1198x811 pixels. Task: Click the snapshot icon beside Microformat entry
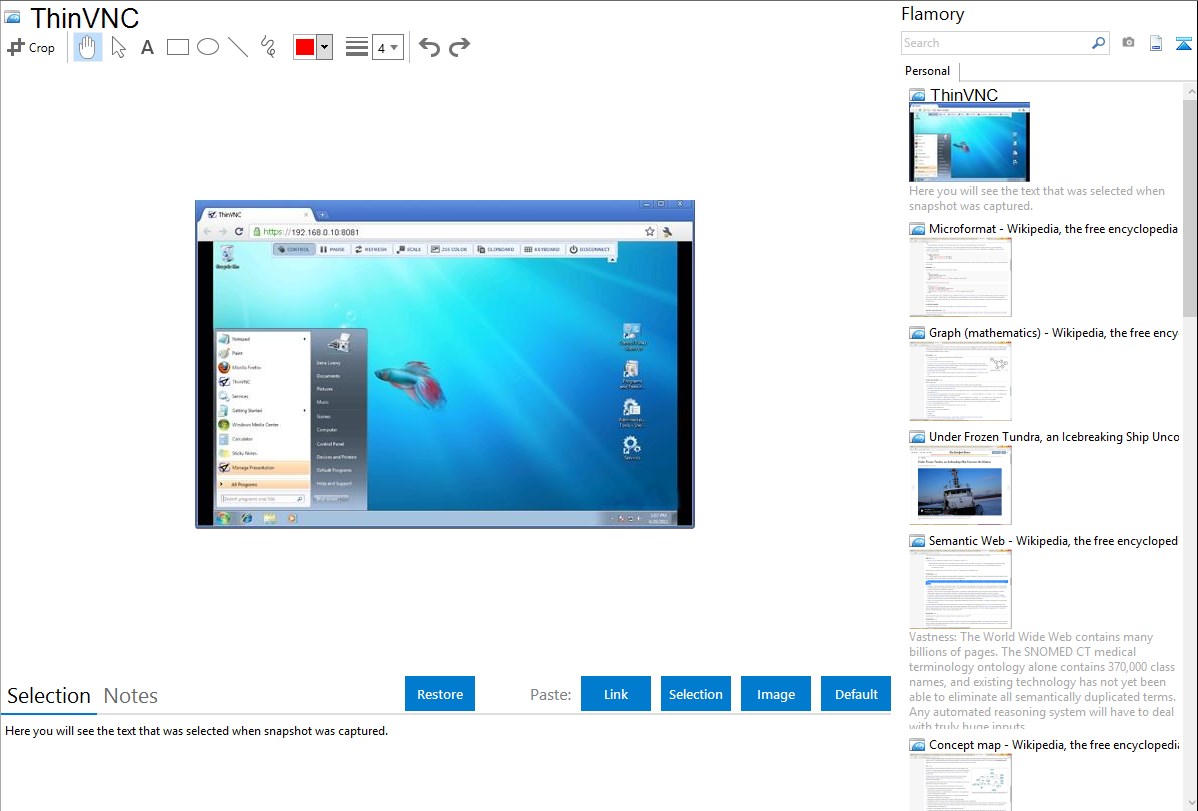click(917, 229)
